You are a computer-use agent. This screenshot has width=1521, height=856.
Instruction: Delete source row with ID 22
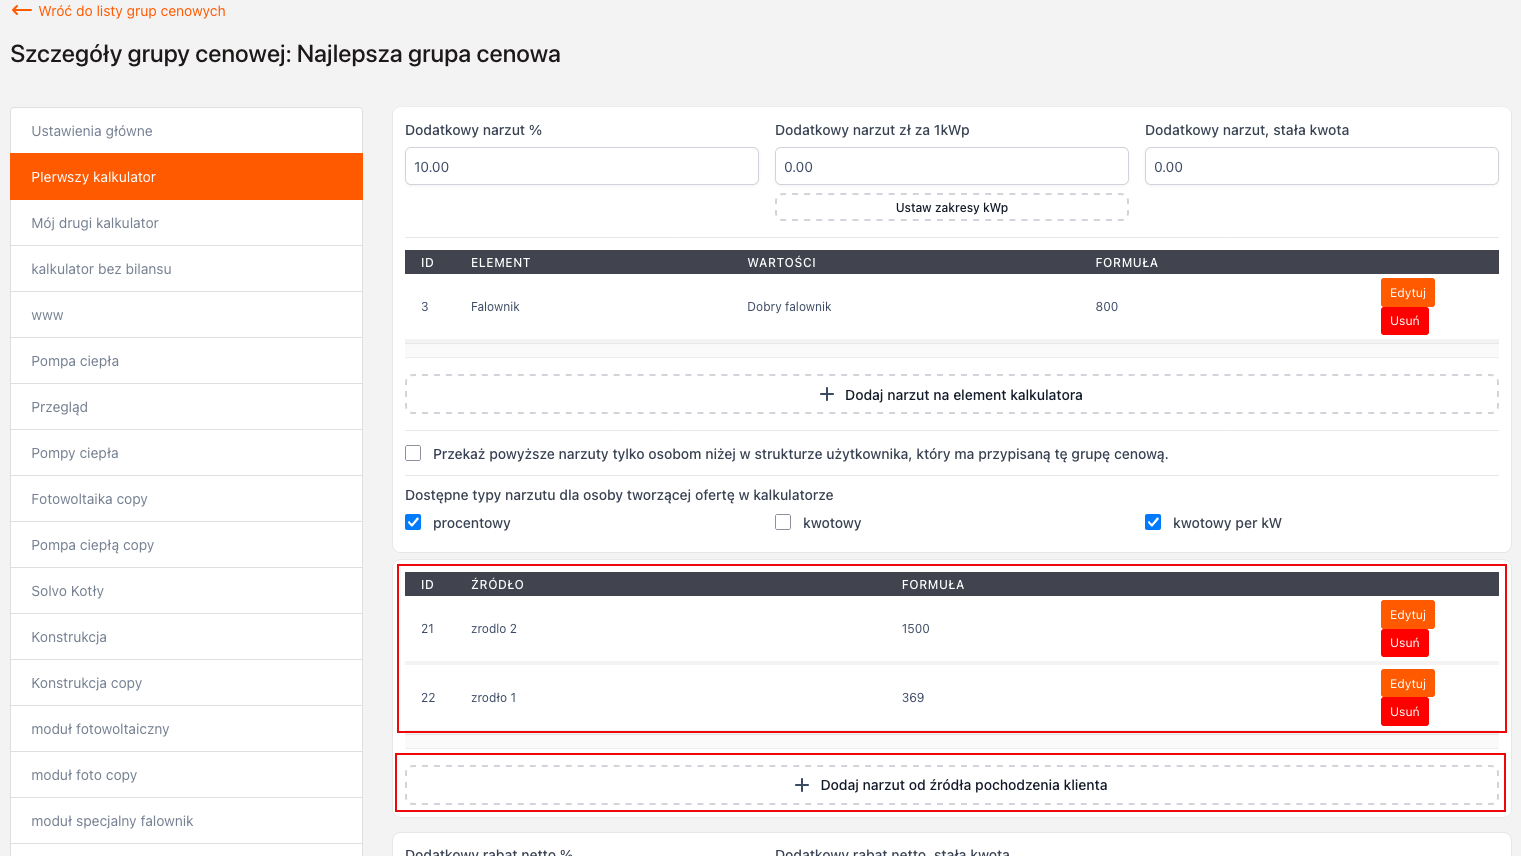tap(1404, 712)
